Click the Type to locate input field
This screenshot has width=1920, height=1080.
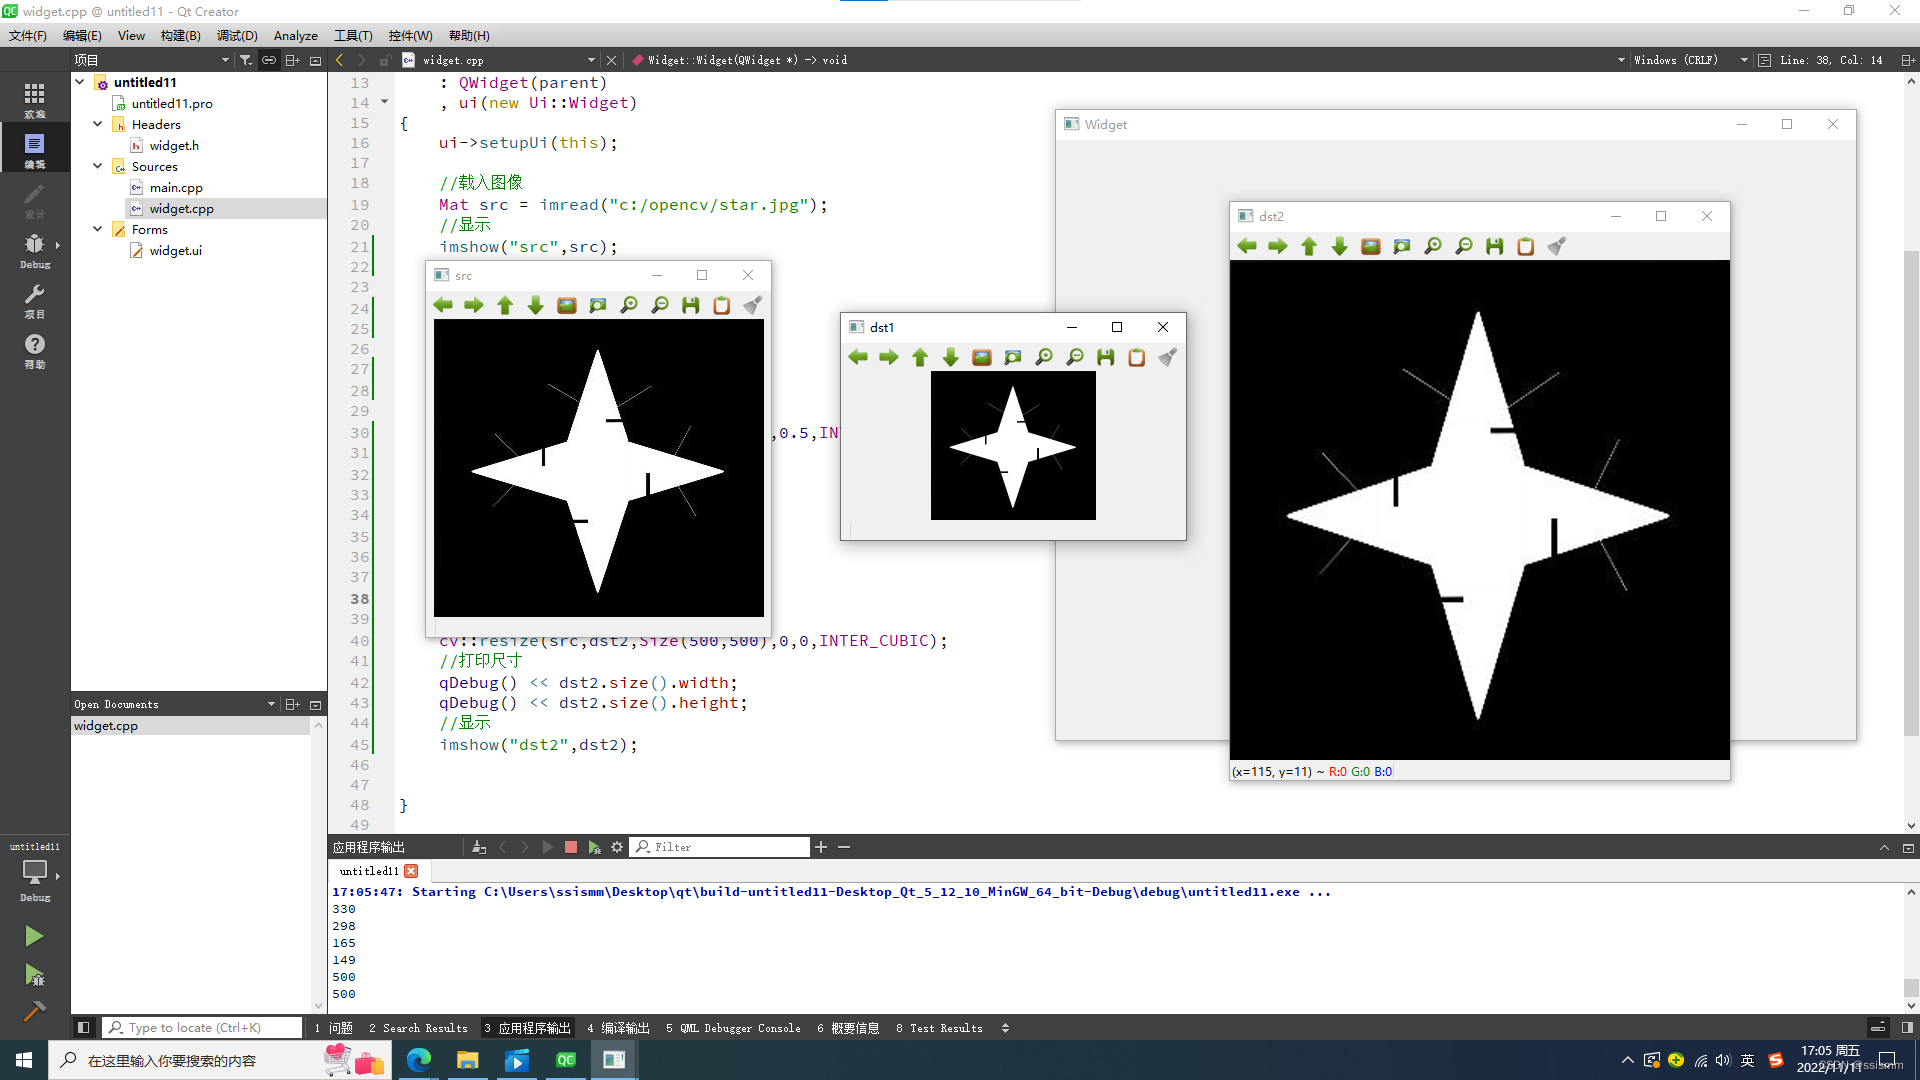205,1027
